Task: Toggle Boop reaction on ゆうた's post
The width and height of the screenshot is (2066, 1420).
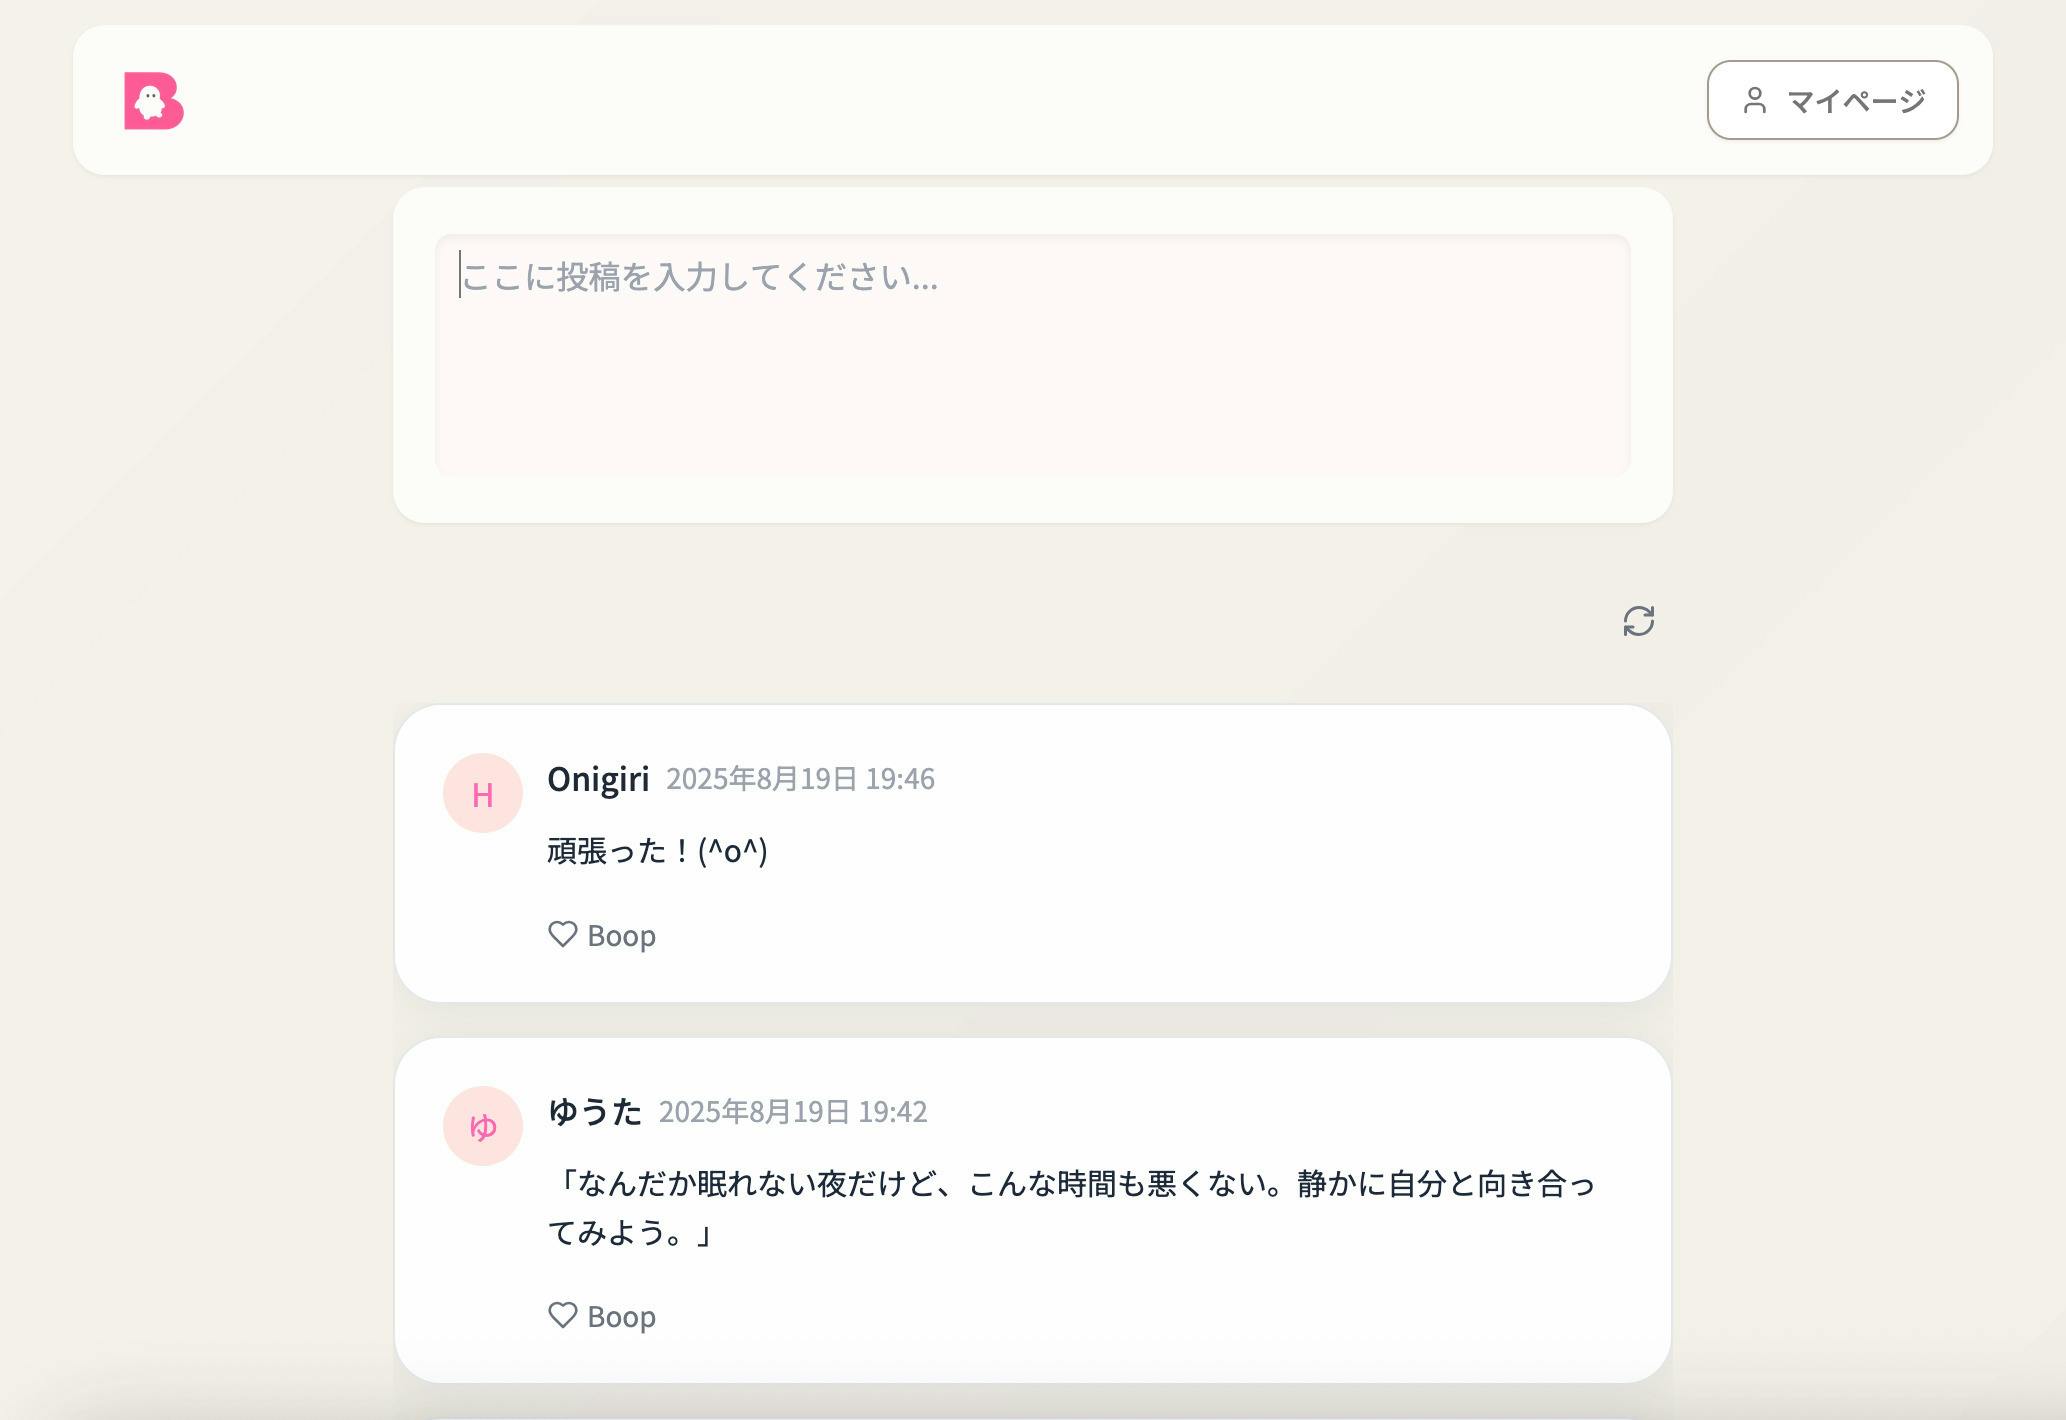Action: pos(601,1315)
